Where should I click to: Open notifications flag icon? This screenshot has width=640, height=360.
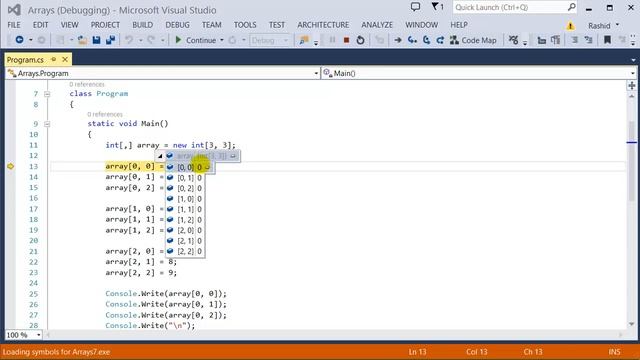tap(437, 7)
